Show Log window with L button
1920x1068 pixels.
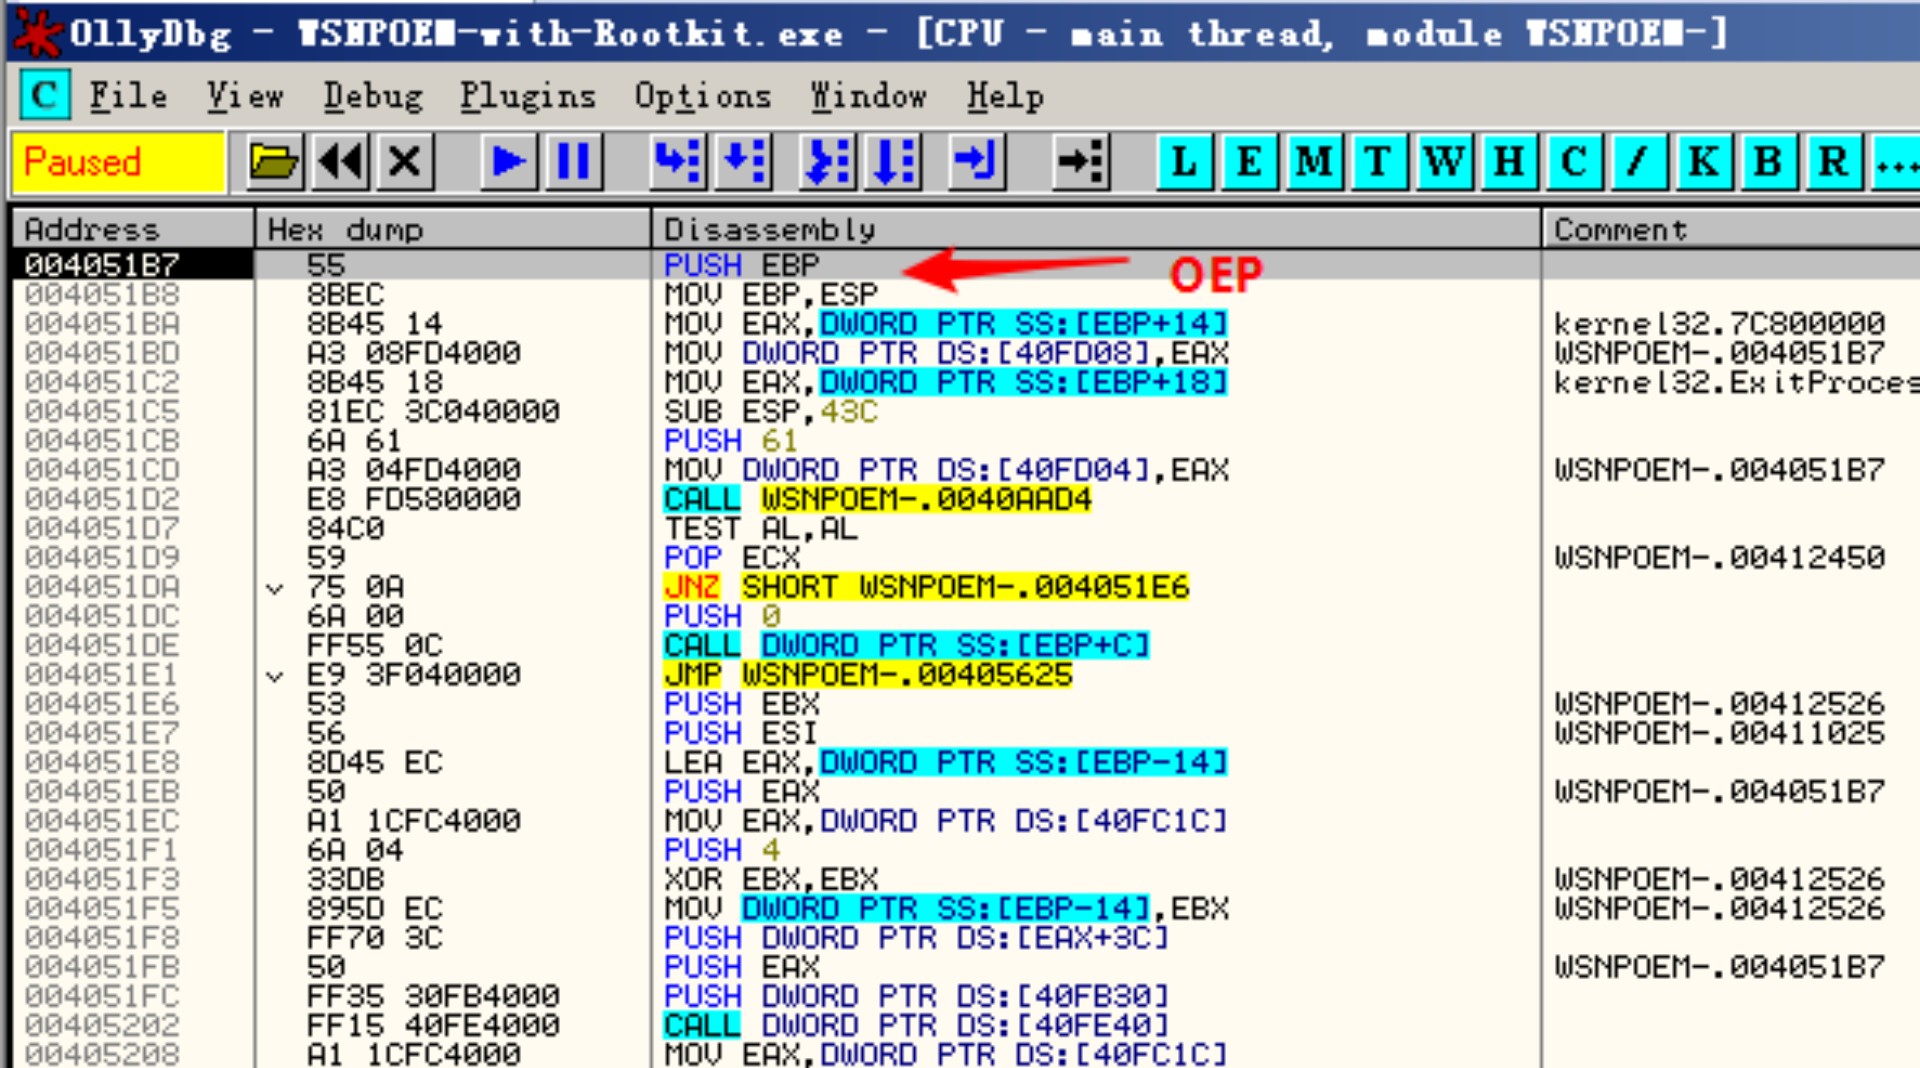(x=1185, y=161)
